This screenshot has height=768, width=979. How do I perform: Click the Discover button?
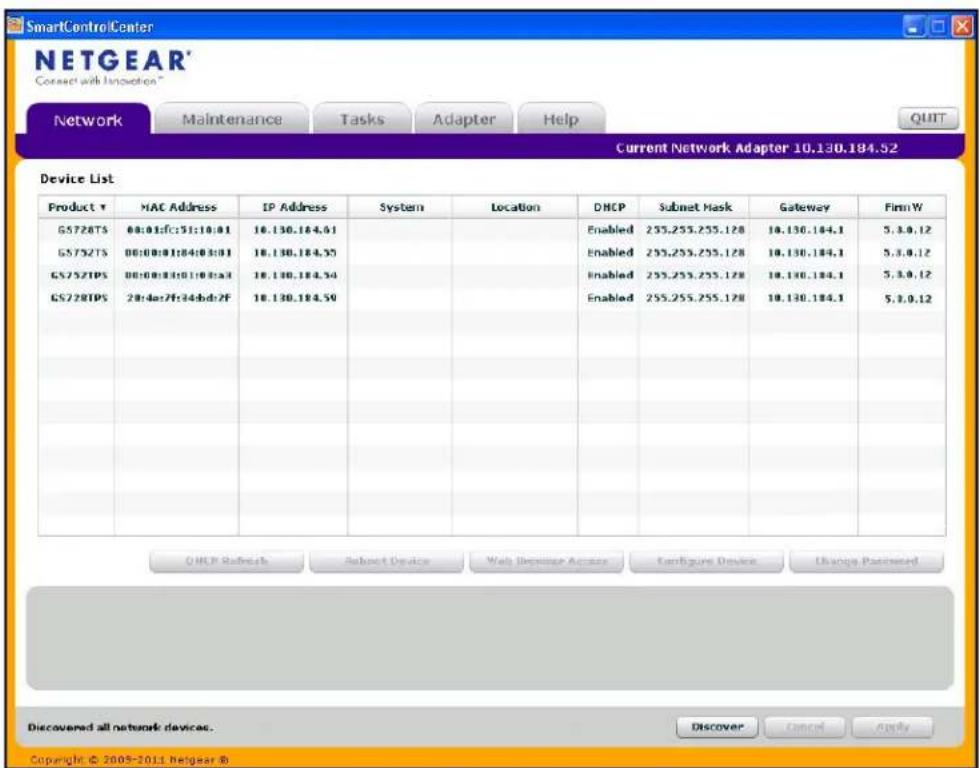point(717,727)
